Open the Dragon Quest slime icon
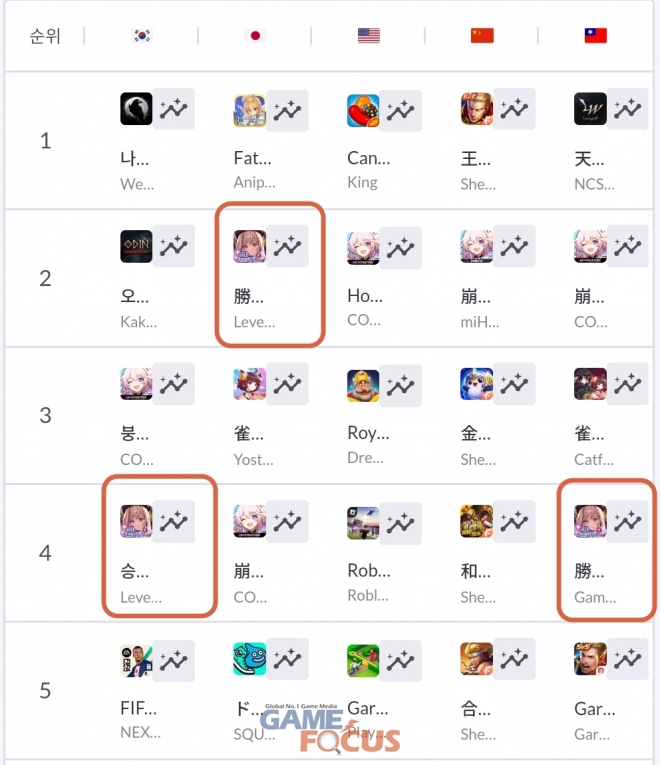The image size is (660, 765). pyautogui.click(x=250, y=659)
